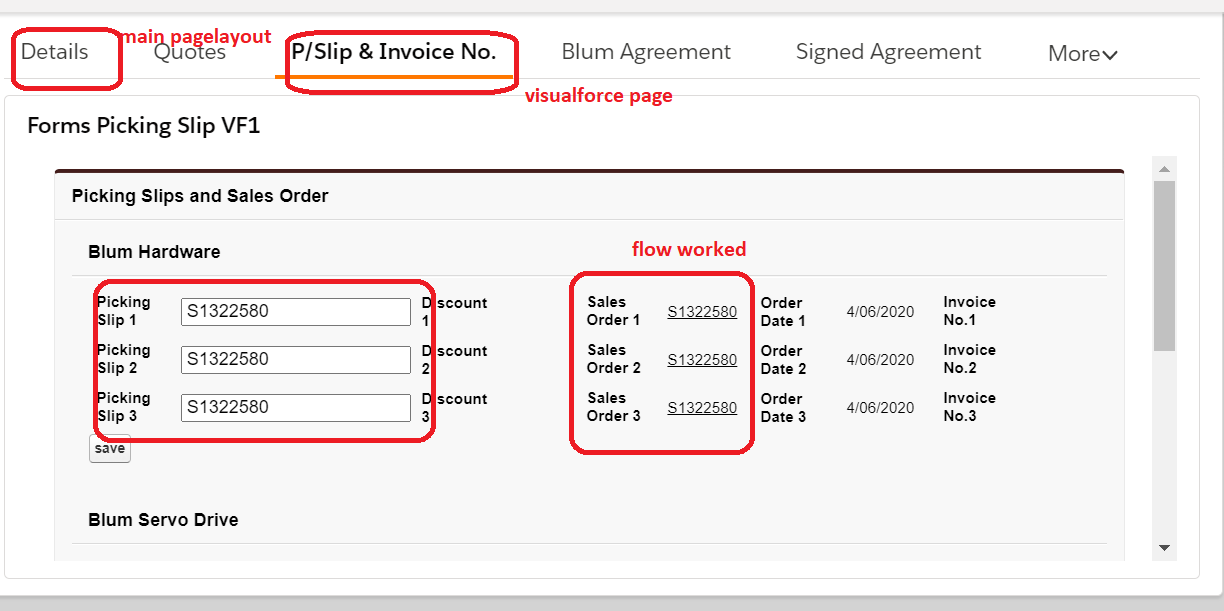1224x611 pixels.
Task: Open the Signed Agreement tab
Action: point(888,52)
